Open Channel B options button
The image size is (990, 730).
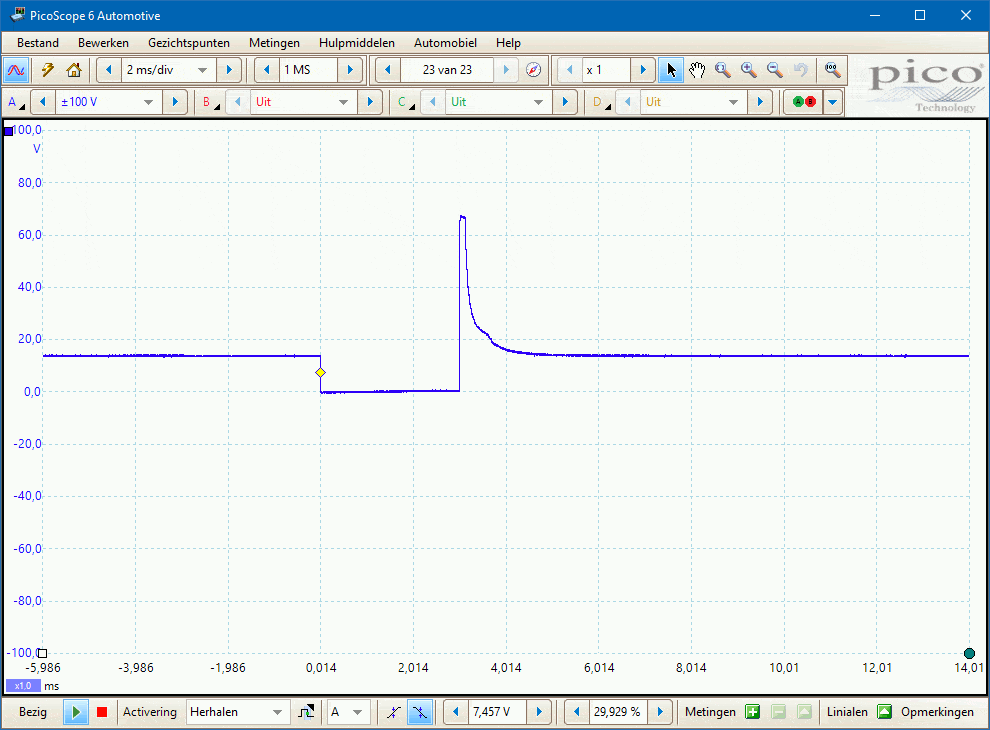click(211, 102)
